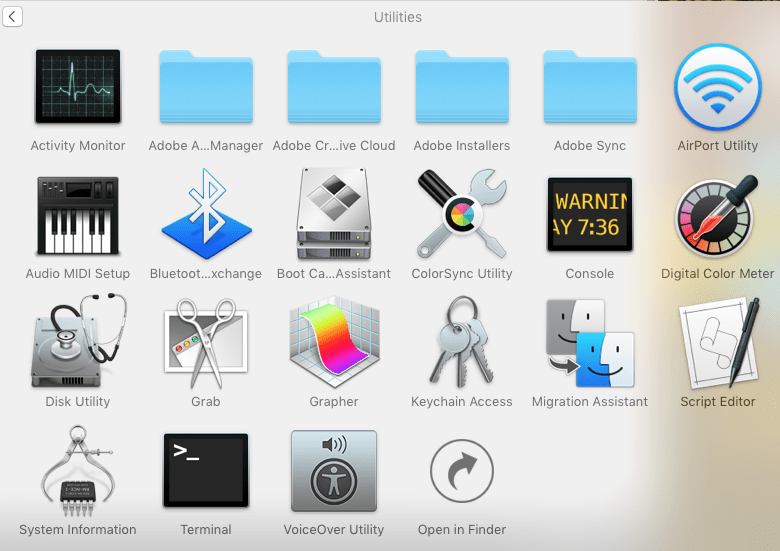Click the Adobe Sync label
This screenshot has height=551, width=780.
(x=590, y=146)
